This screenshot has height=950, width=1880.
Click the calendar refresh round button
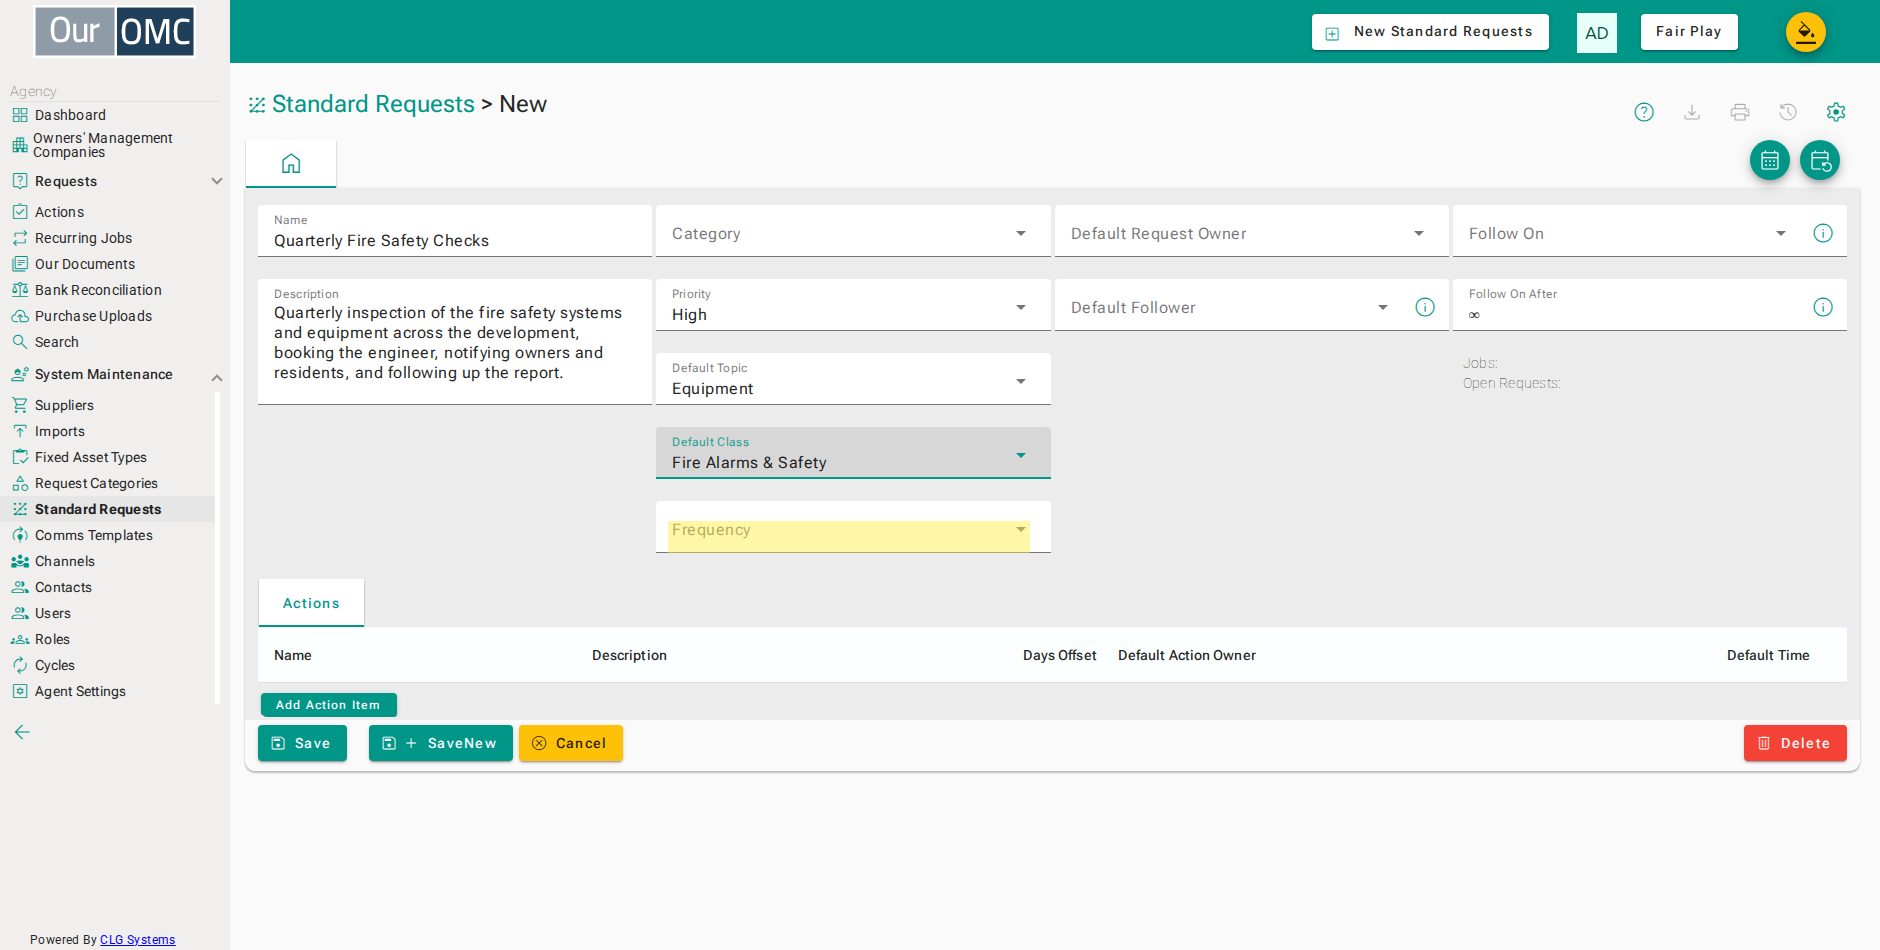pyautogui.click(x=1820, y=160)
